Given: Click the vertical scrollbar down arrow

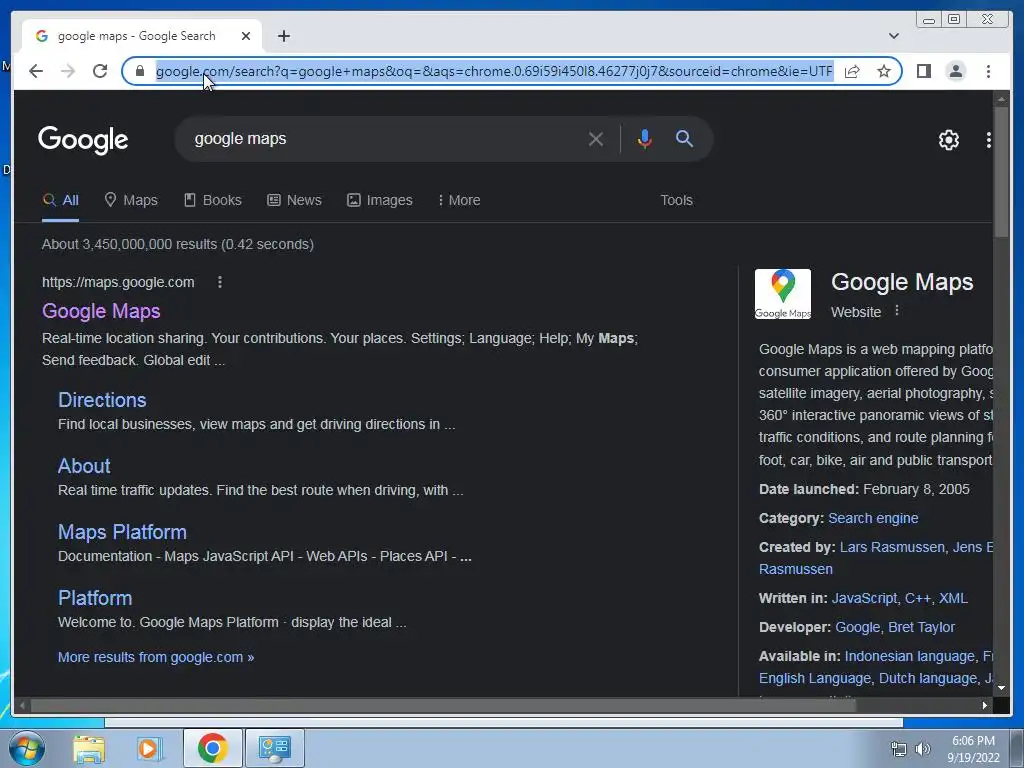Looking at the screenshot, I should [1000, 688].
